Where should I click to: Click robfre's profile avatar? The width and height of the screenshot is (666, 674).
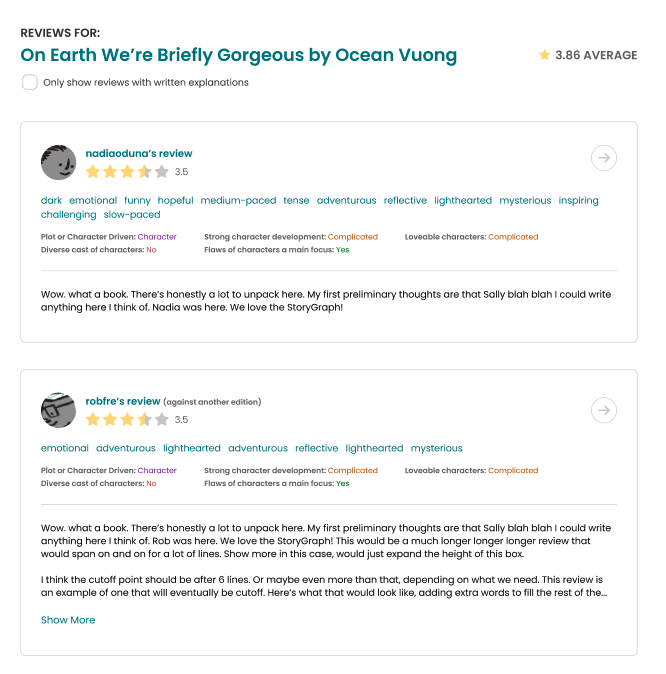point(58,410)
